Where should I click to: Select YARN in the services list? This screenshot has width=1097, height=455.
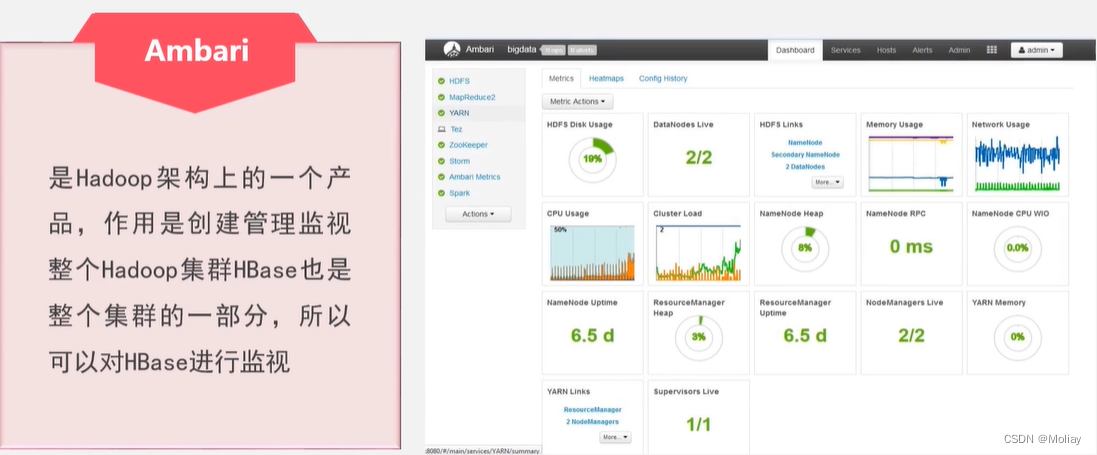coord(459,113)
